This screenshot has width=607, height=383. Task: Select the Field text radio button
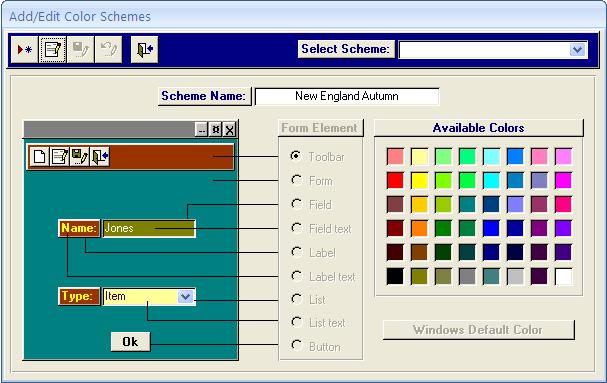click(x=296, y=228)
